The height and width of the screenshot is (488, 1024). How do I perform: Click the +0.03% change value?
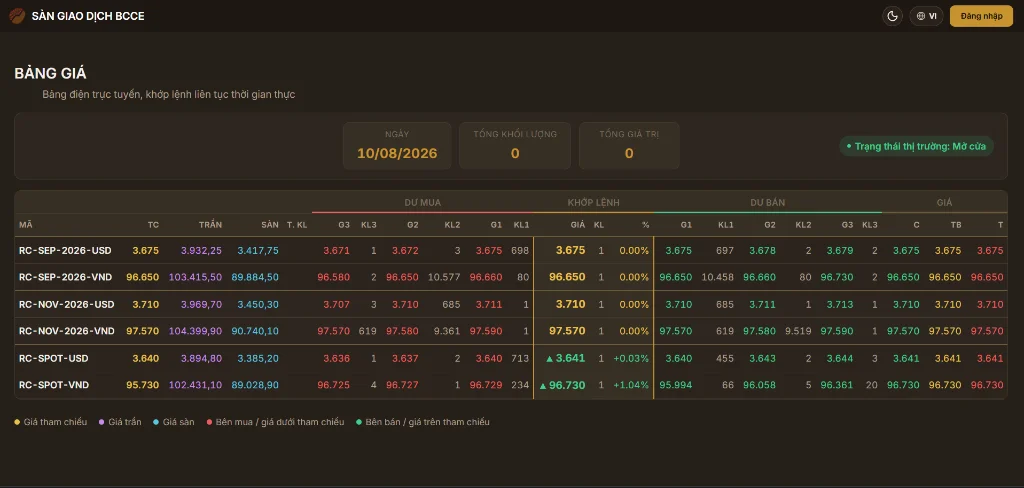point(631,358)
